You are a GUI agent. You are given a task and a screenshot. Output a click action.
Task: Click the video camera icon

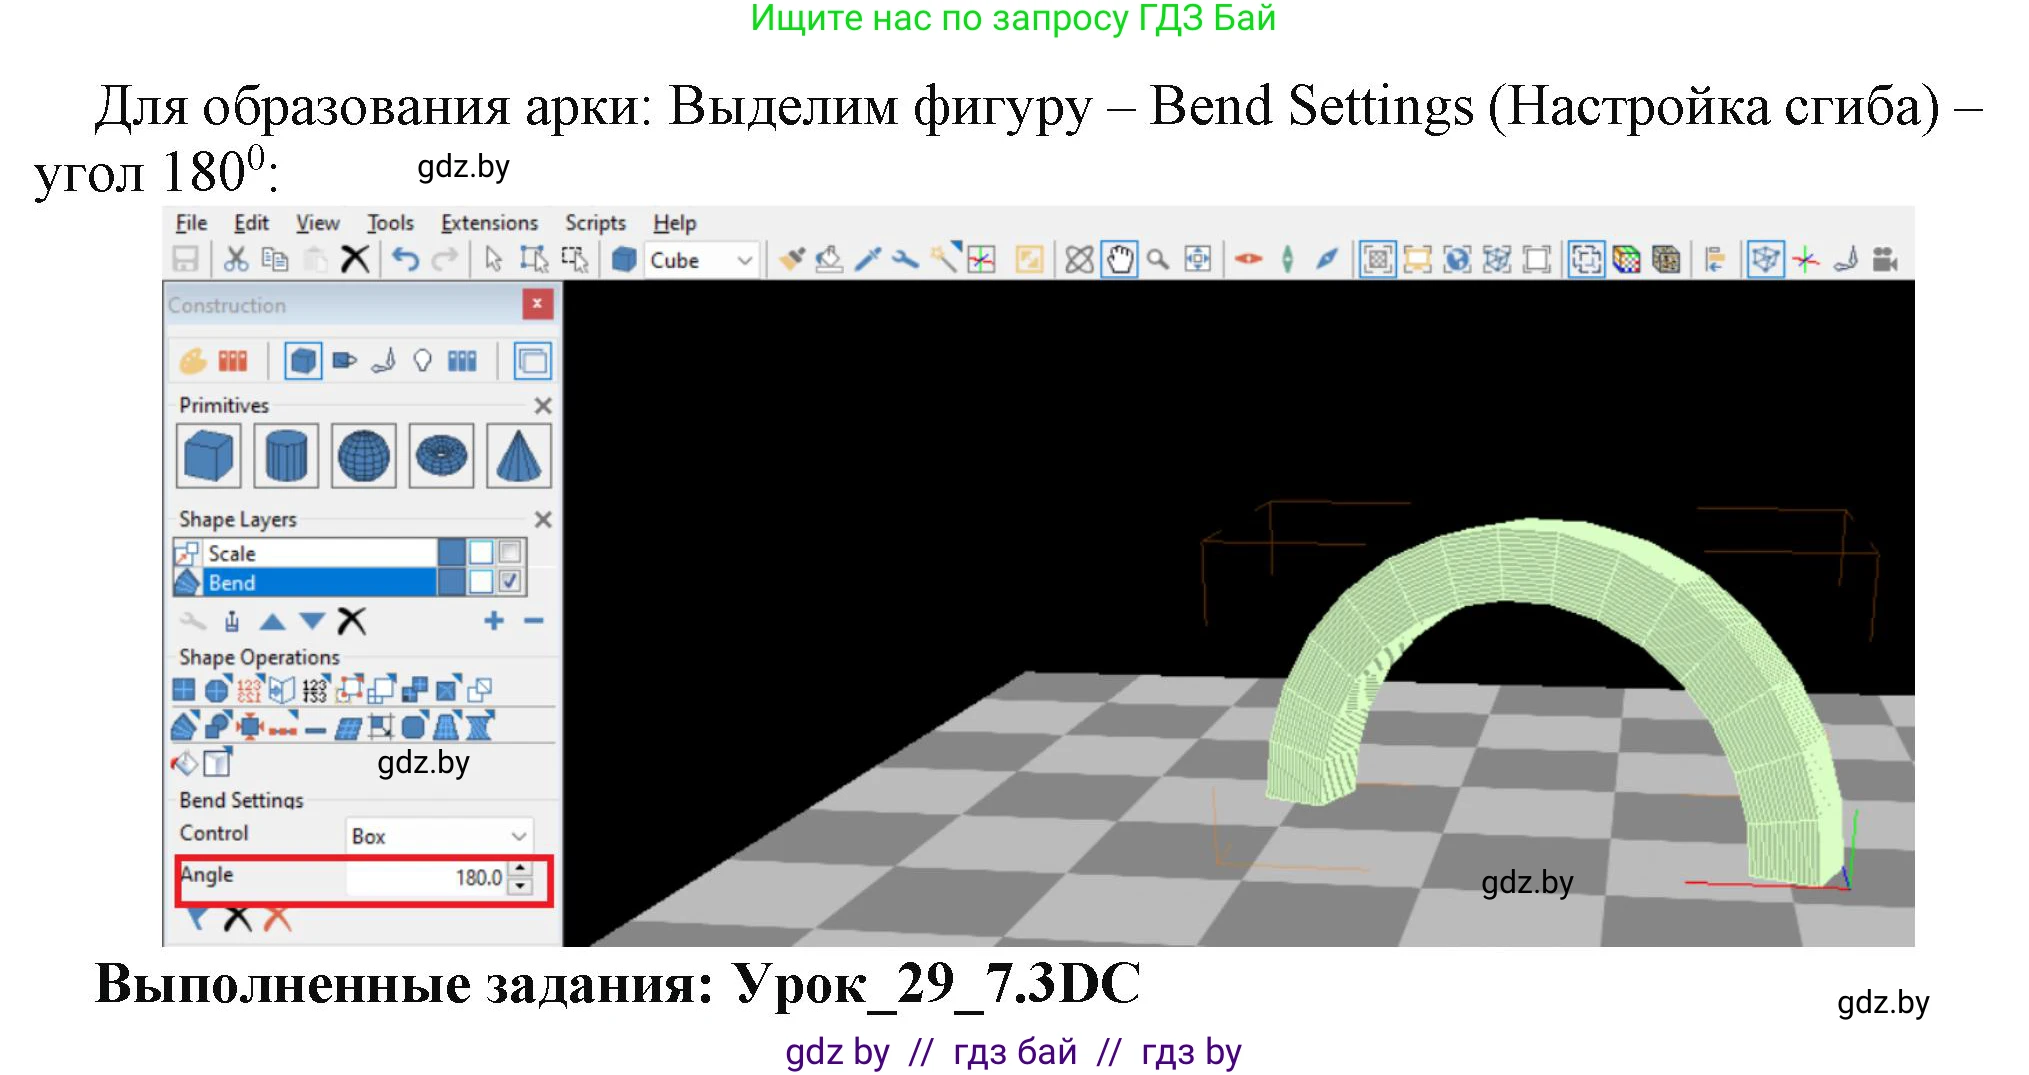pos(1885,260)
